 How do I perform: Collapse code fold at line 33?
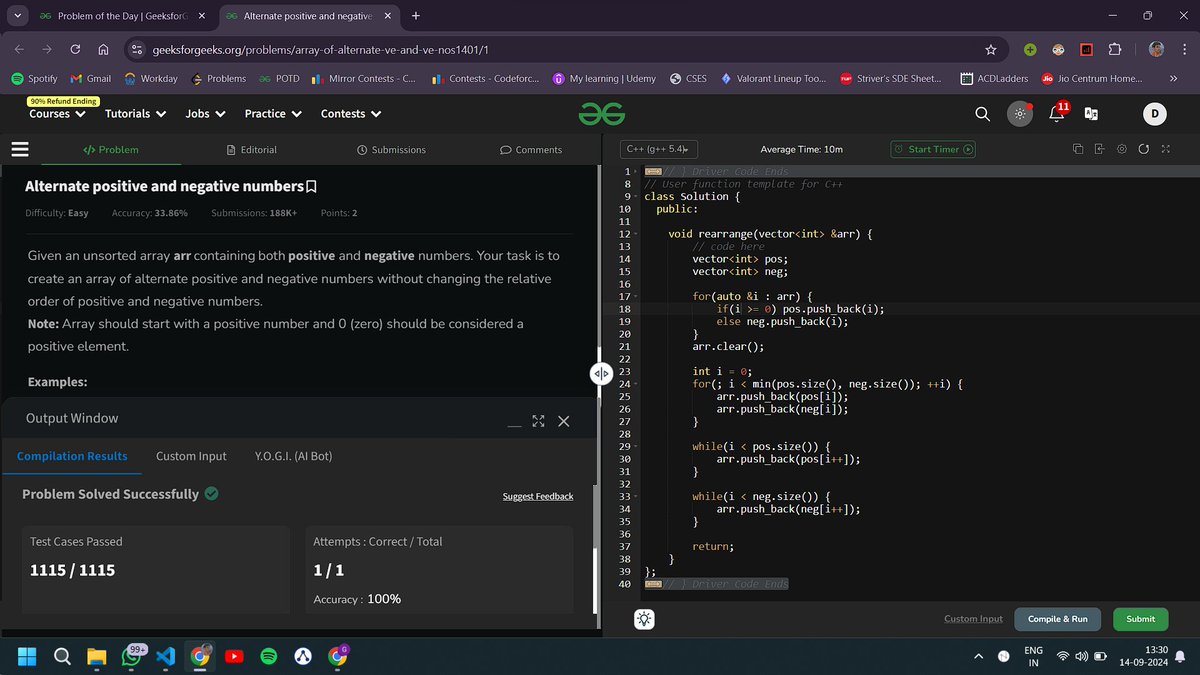coord(637,496)
